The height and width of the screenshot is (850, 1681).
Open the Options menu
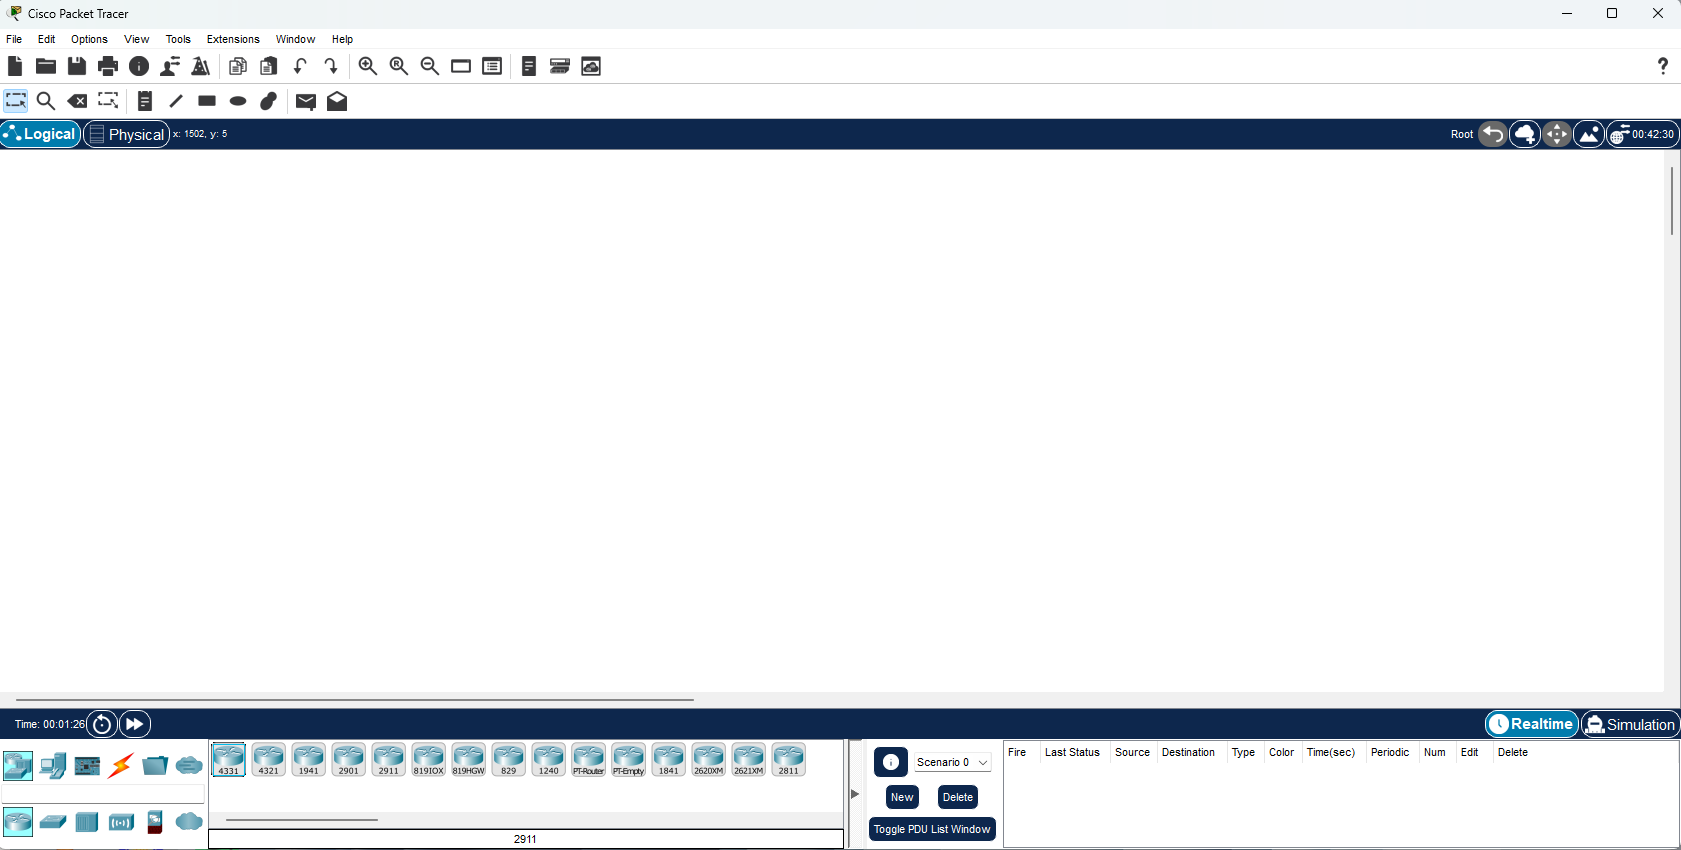click(89, 39)
